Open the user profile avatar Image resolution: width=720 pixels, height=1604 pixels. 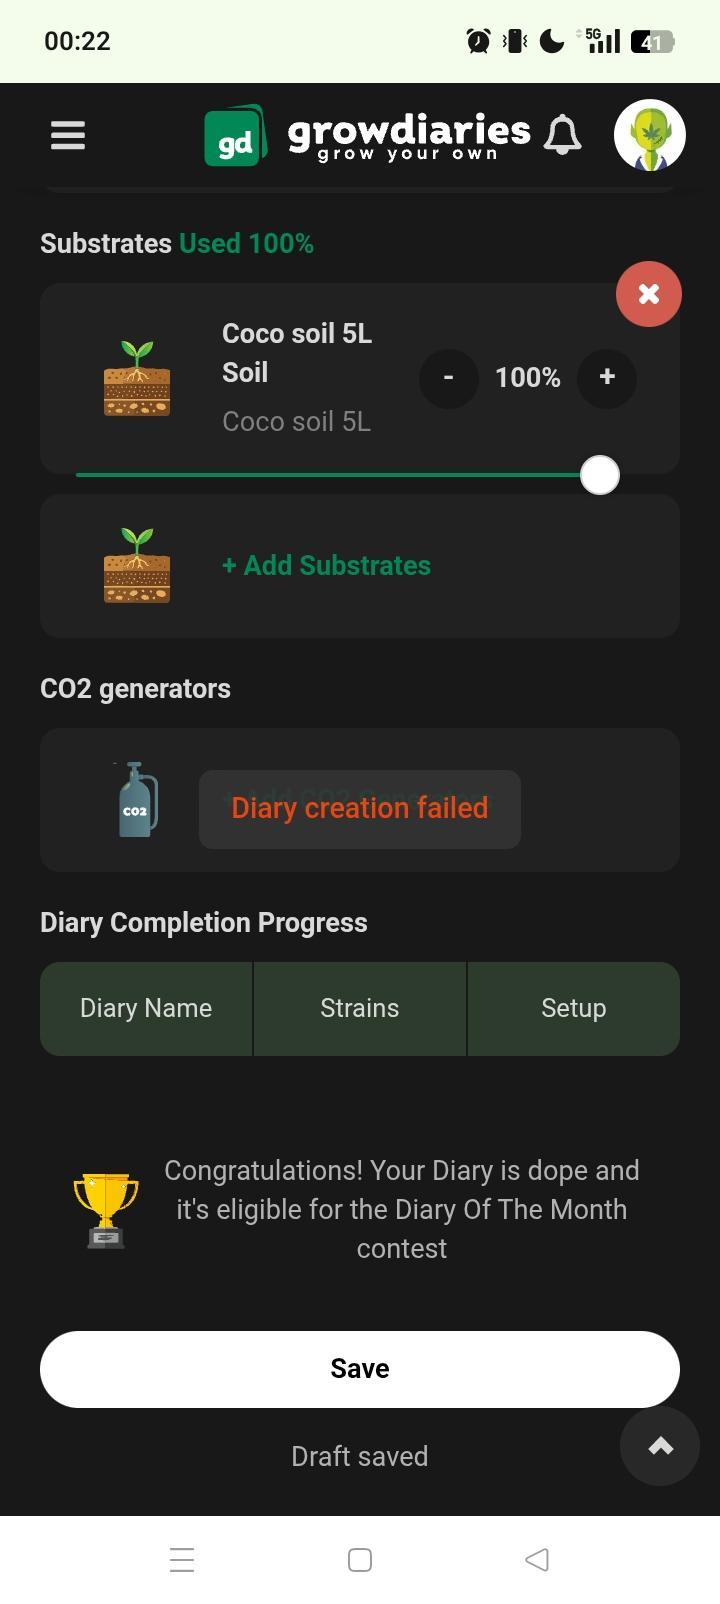click(x=649, y=135)
